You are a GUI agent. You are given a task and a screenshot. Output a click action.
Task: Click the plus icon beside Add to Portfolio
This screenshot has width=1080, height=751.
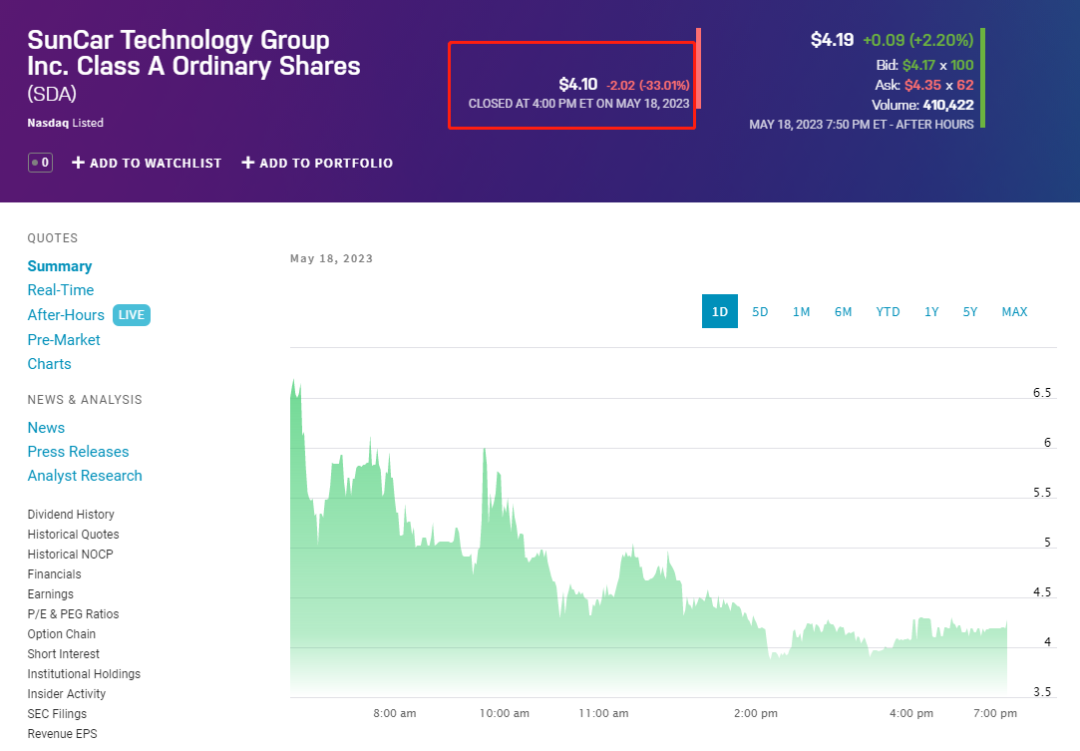[248, 163]
